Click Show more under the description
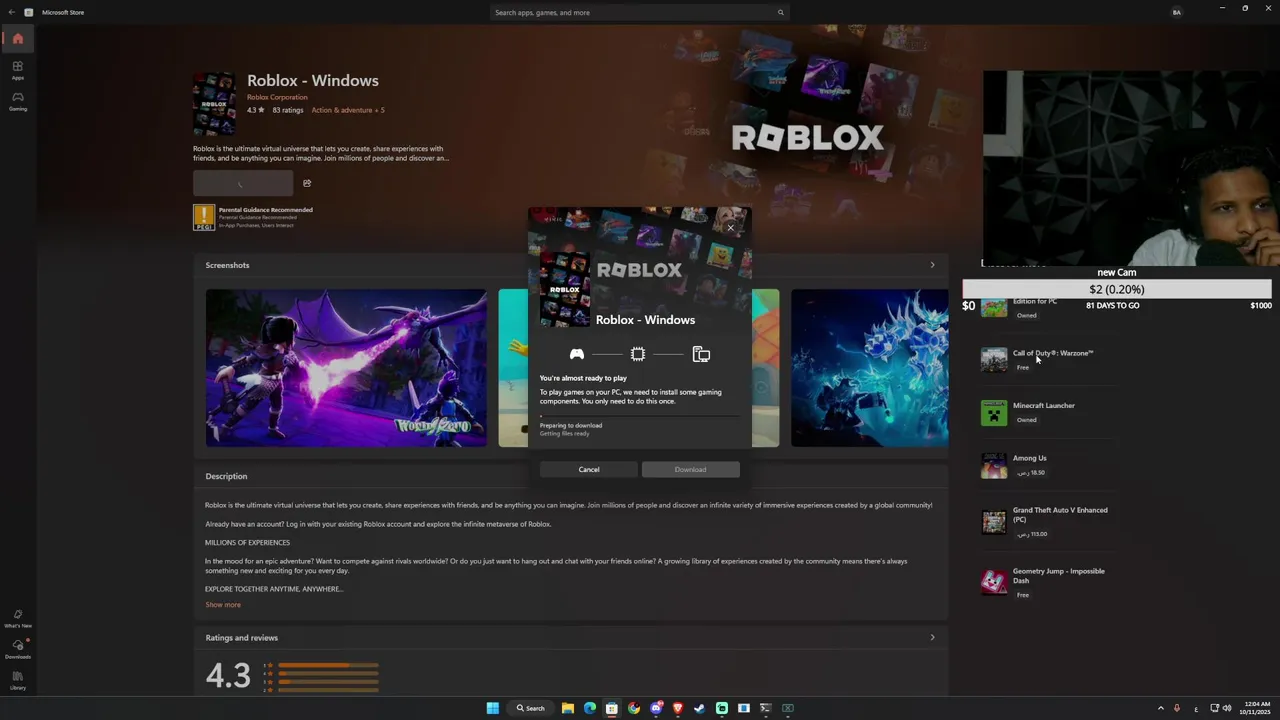The image size is (1280, 720). [223, 604]
